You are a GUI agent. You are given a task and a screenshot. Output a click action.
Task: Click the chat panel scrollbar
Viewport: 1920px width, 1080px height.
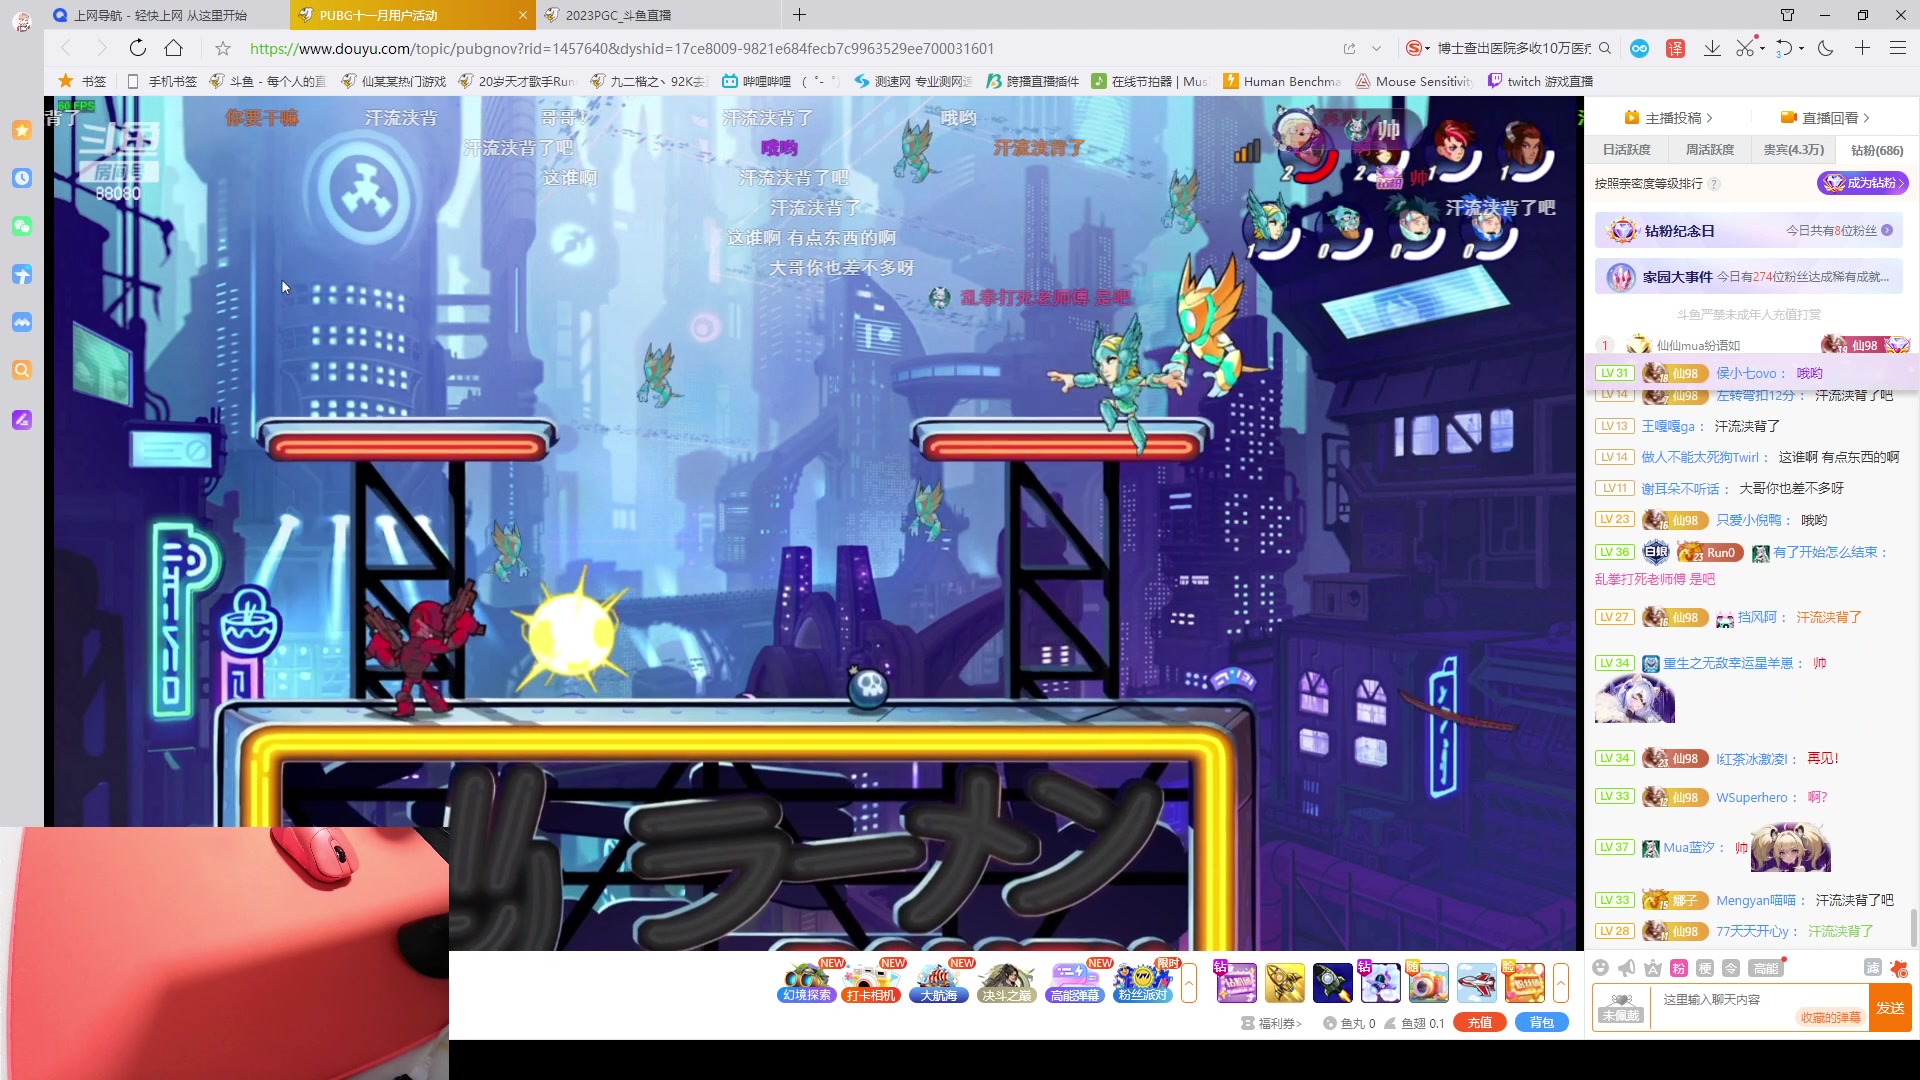[1913, 926]
